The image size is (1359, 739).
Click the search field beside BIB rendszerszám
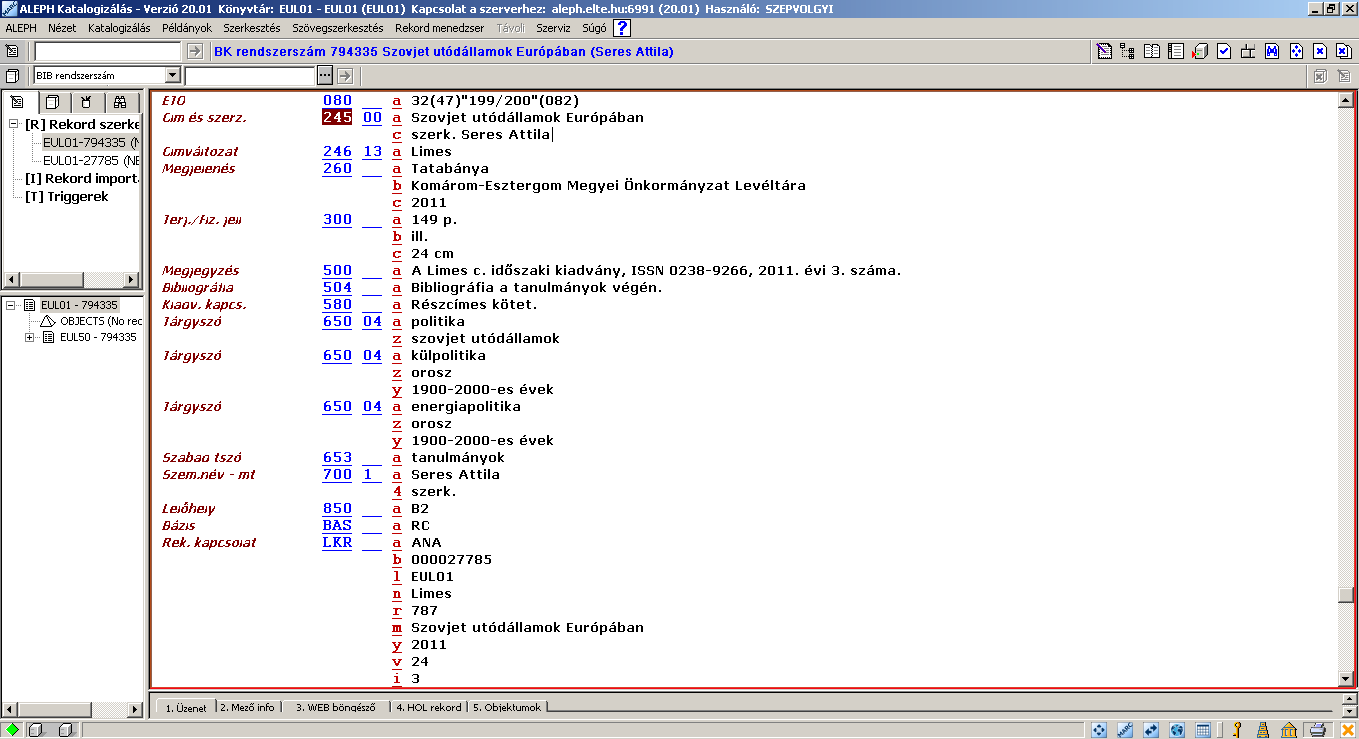(x=250, y=75)
